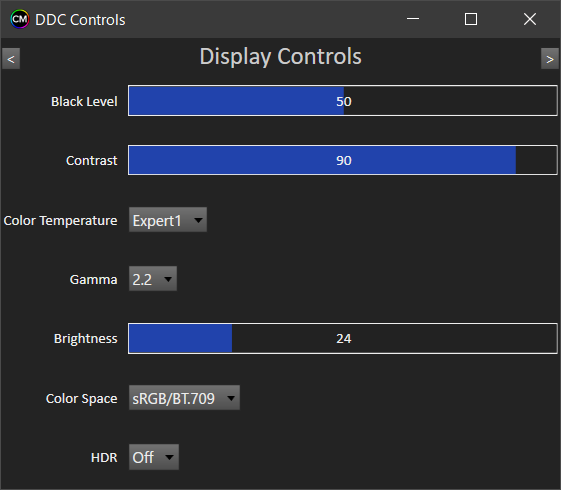Open the HDR Off dropdown

point(154,457)
